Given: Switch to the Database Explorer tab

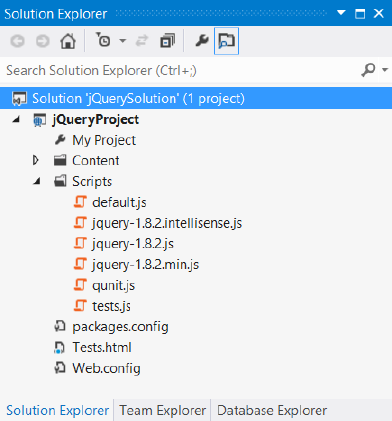Looking at the screenshot, I should click(x=272, y=410).
